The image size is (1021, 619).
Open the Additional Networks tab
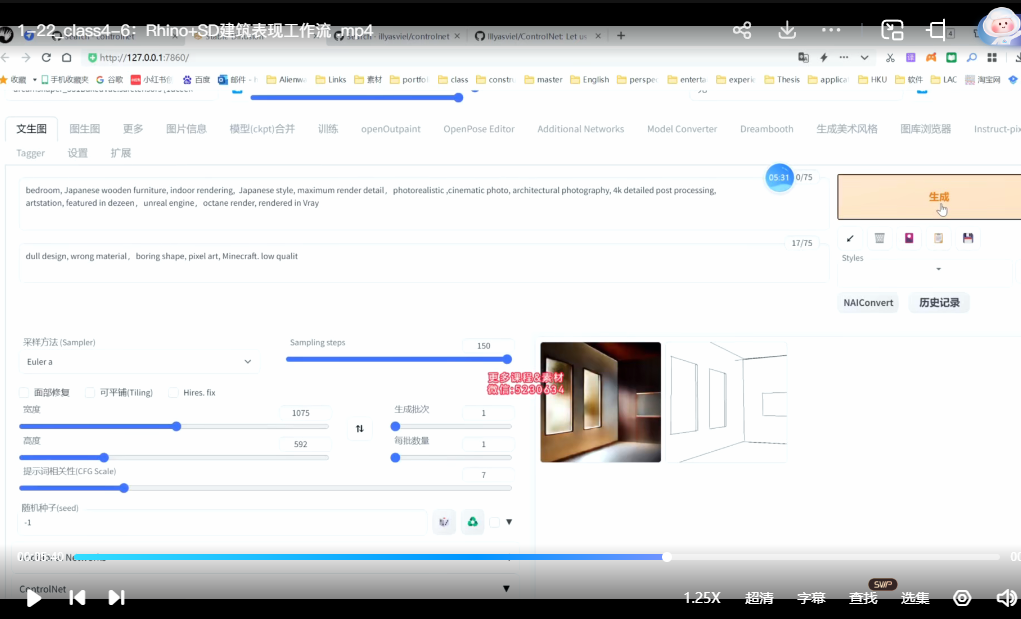[x=580, y=129]
